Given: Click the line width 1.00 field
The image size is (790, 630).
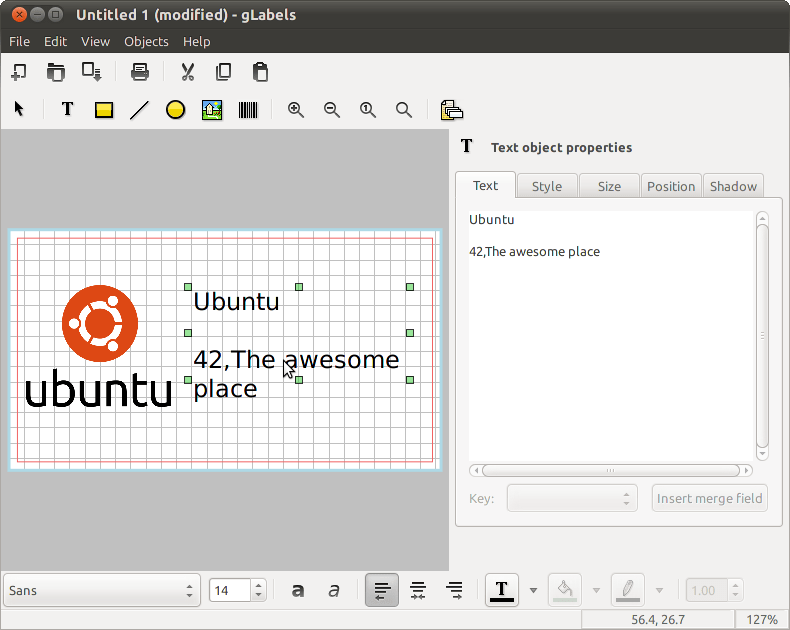Looking at the screenshot, I should pos(707,590).
